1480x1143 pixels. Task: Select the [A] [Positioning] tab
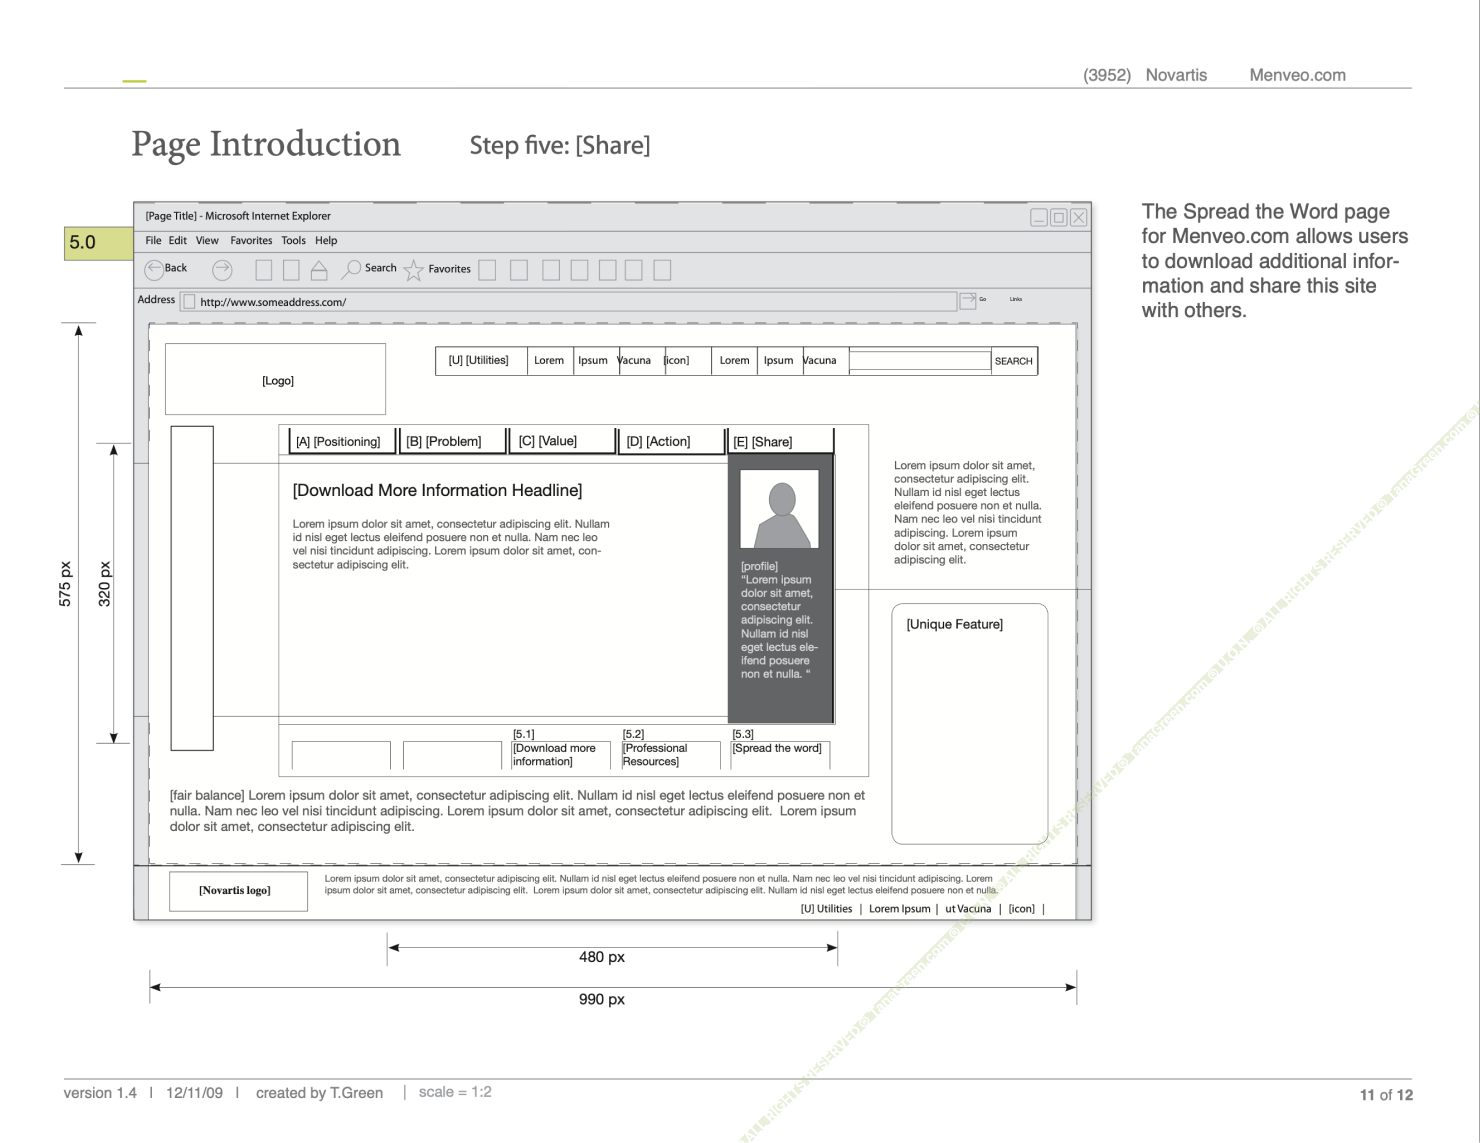342,441
